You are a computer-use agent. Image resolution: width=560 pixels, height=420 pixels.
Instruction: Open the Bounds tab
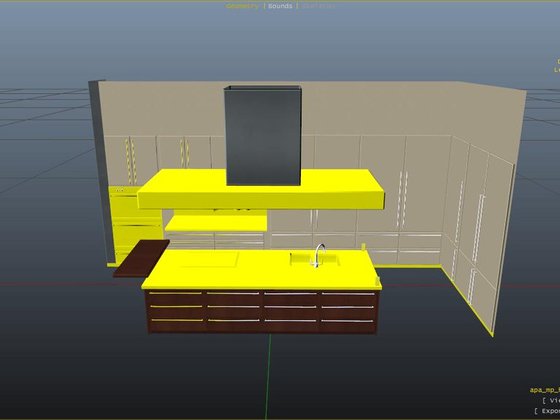(x=280, y=6)
